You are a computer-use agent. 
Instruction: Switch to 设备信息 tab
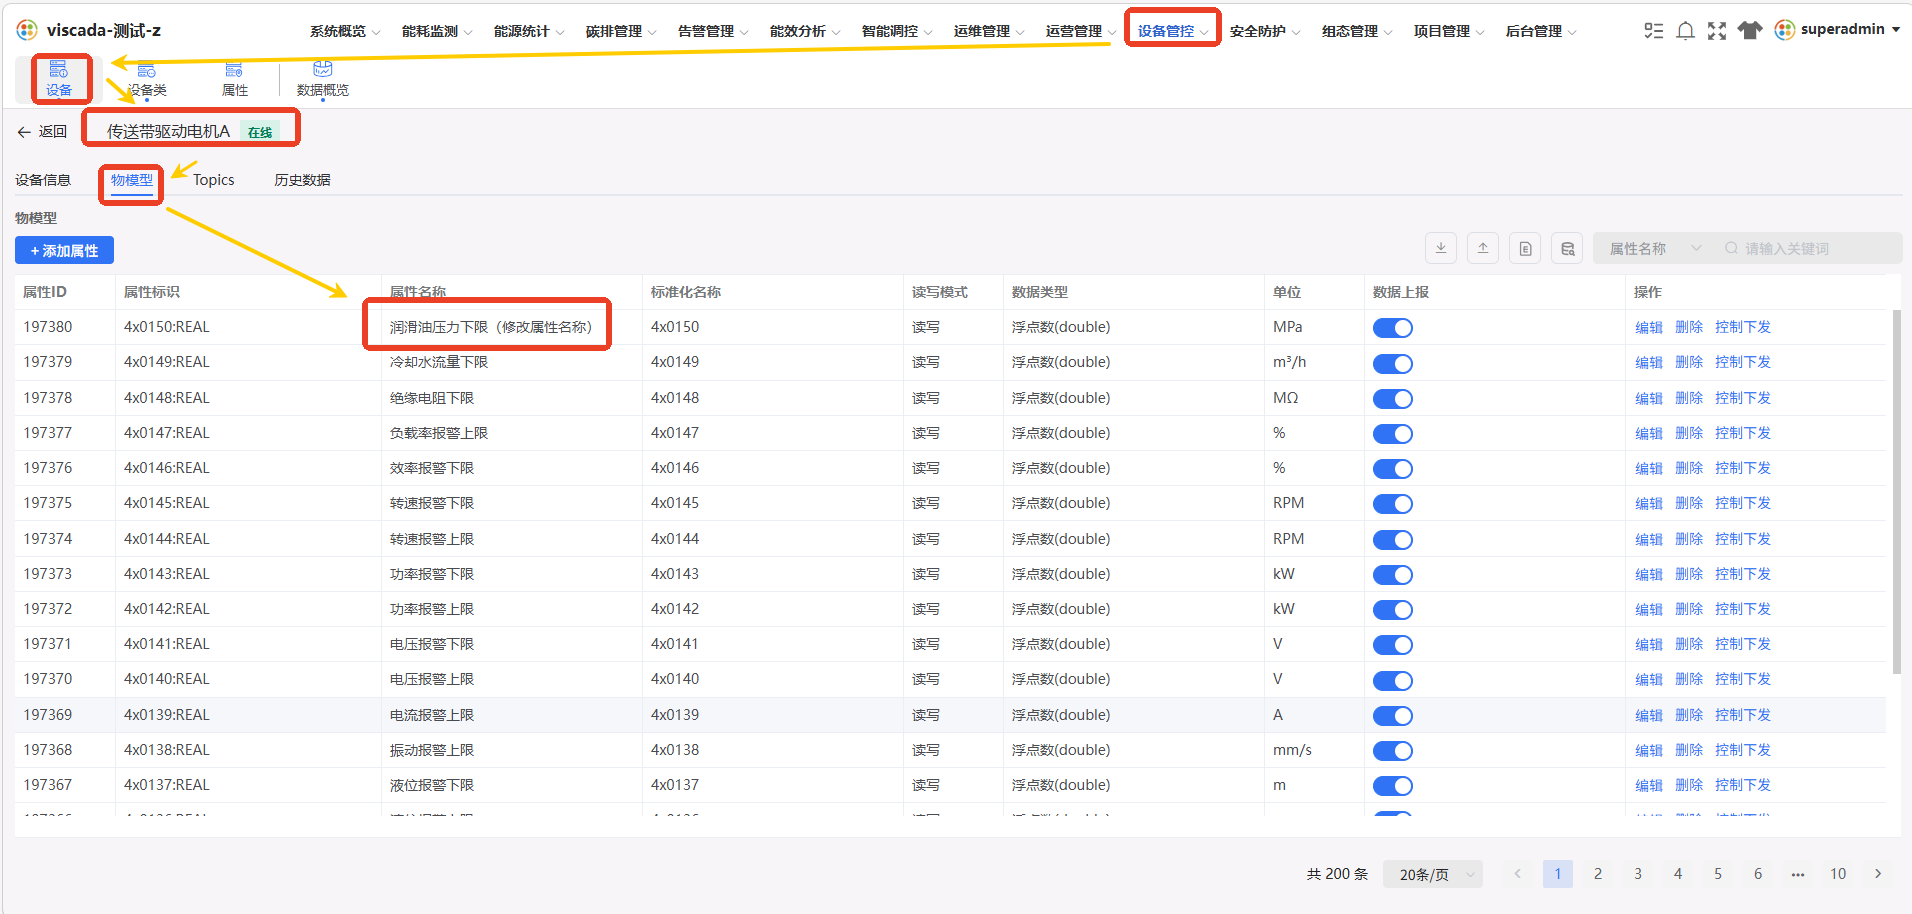43,180
